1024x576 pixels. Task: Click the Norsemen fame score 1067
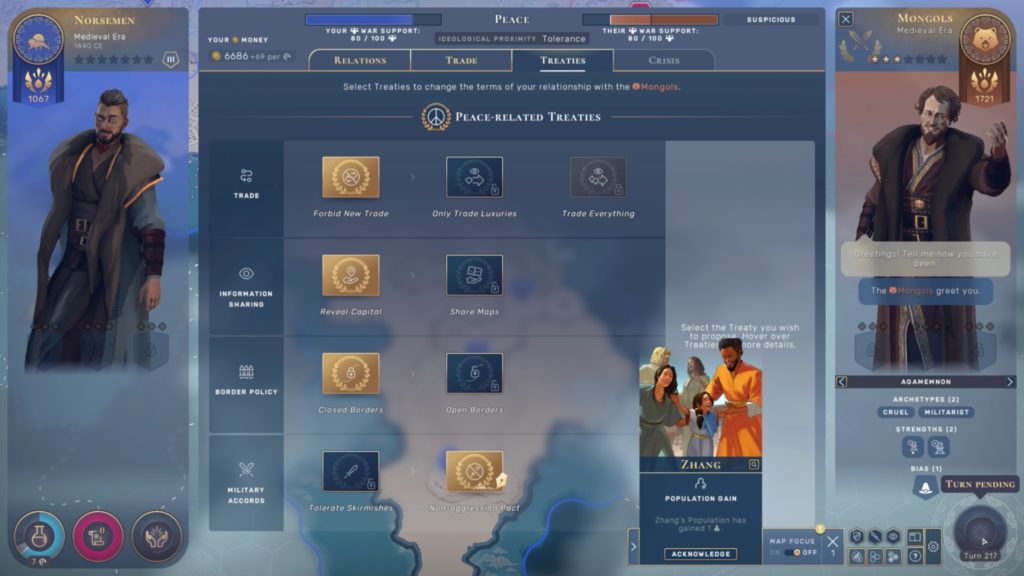[38, 99]
